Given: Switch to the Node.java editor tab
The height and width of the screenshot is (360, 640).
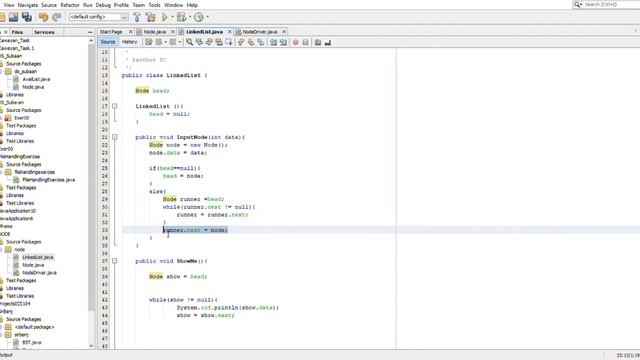Looking at the screenshot, I should [154, 32].
